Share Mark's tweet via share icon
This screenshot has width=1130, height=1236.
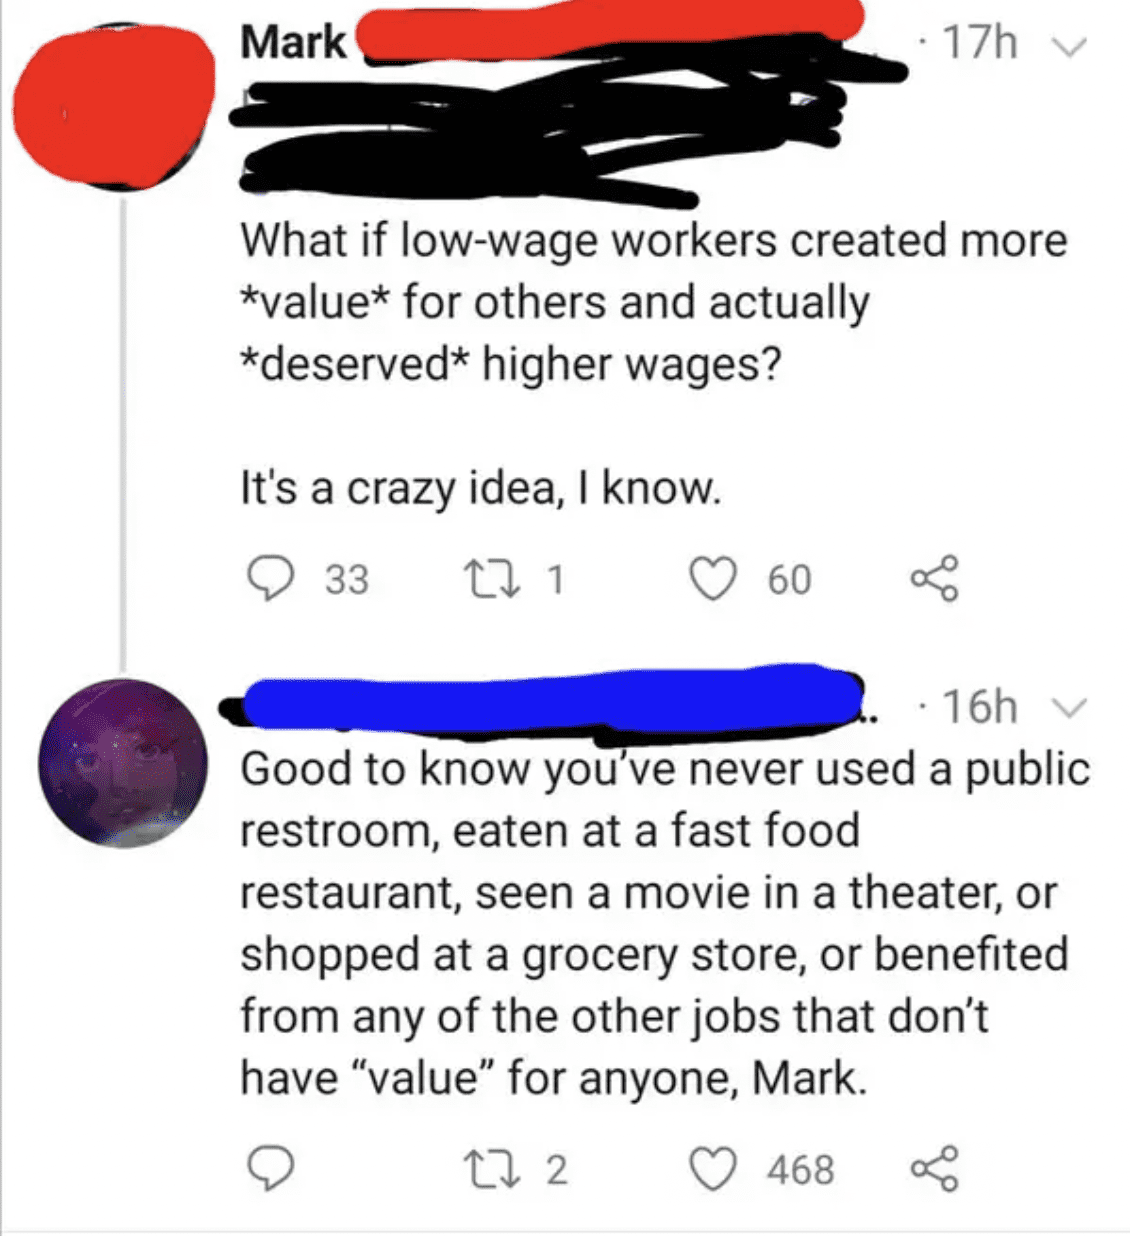pyautogui.click(x=934, y=579)
